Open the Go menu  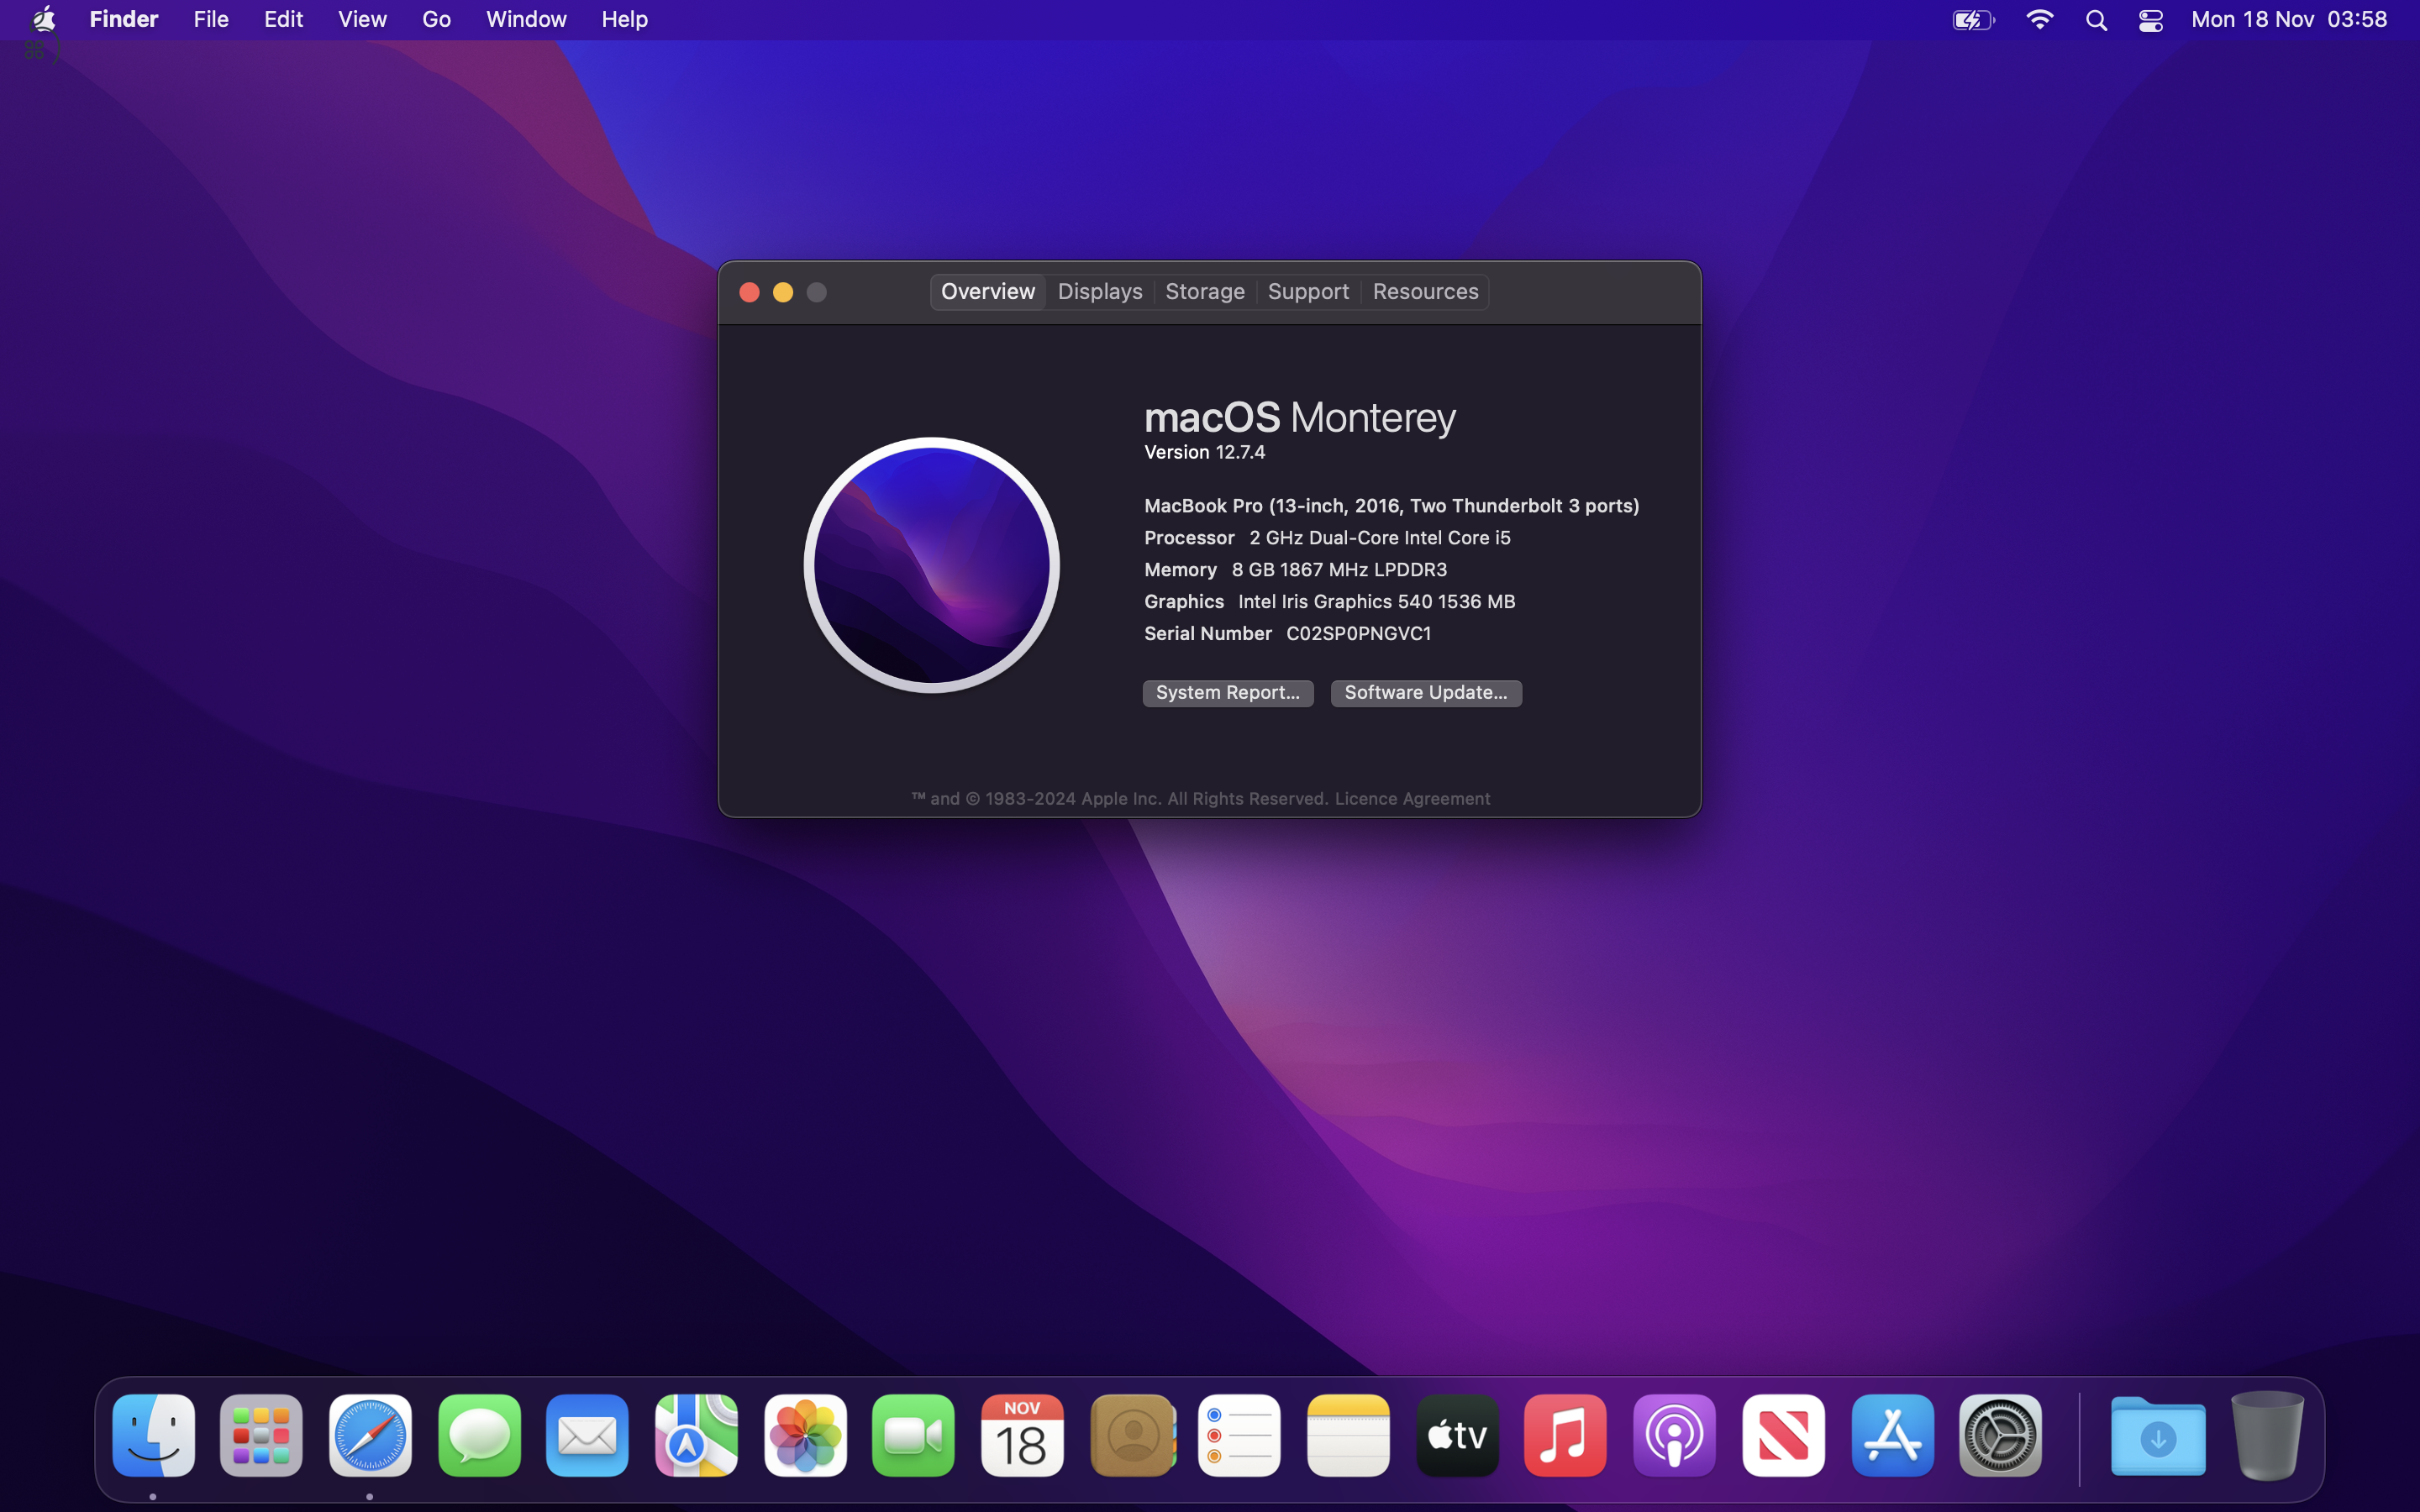point(436,19)
